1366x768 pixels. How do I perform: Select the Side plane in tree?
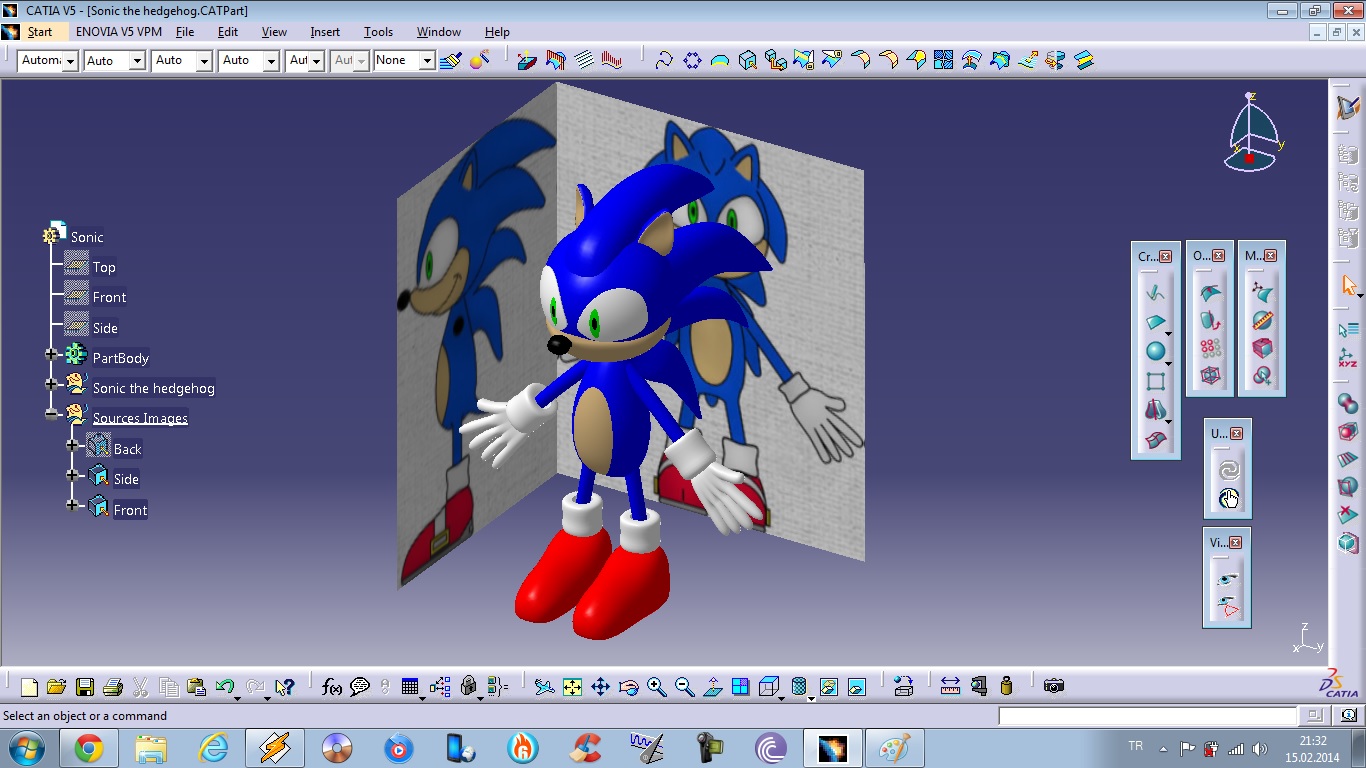[105, 328]
